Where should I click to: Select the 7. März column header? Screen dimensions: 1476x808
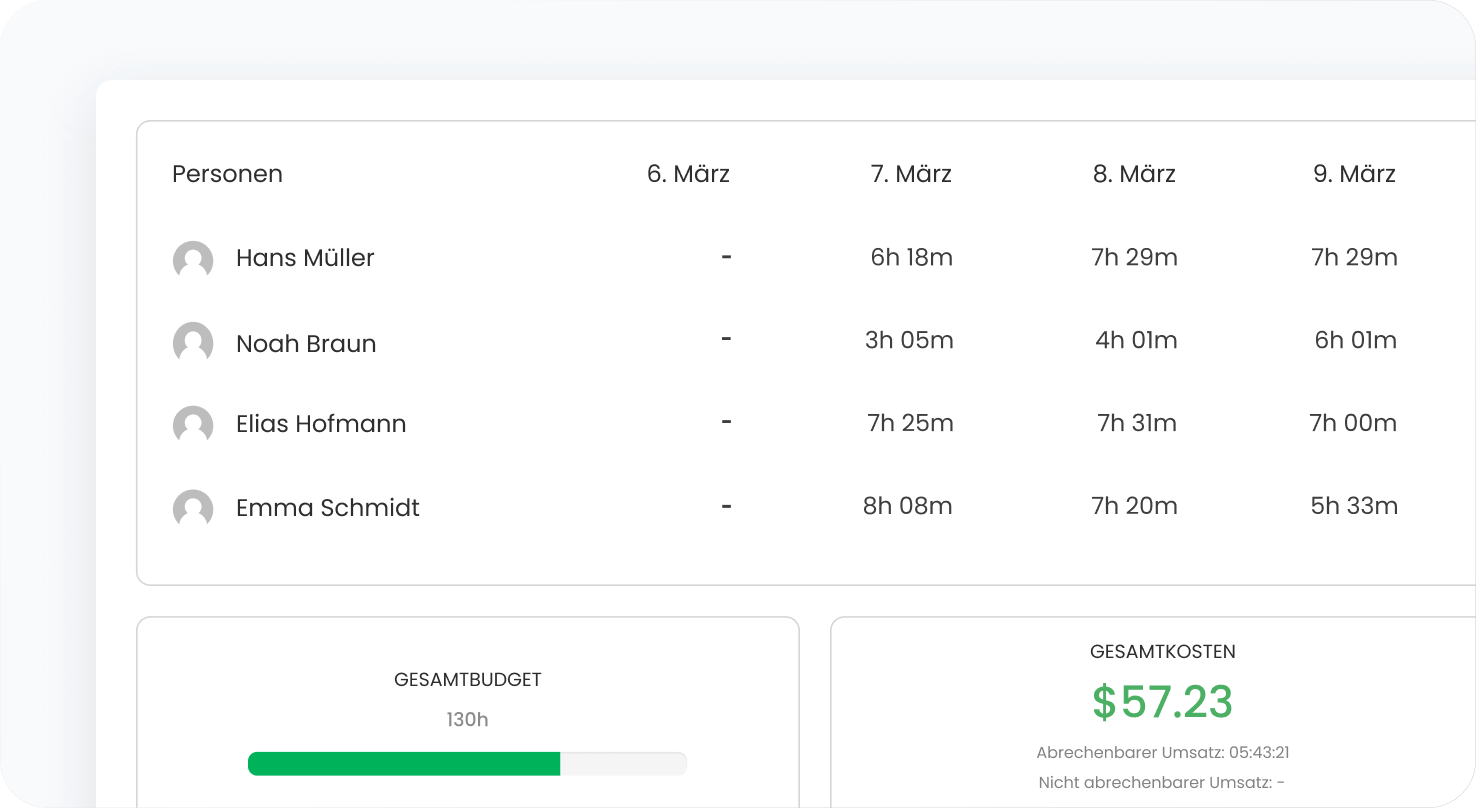tap(911, 174)
